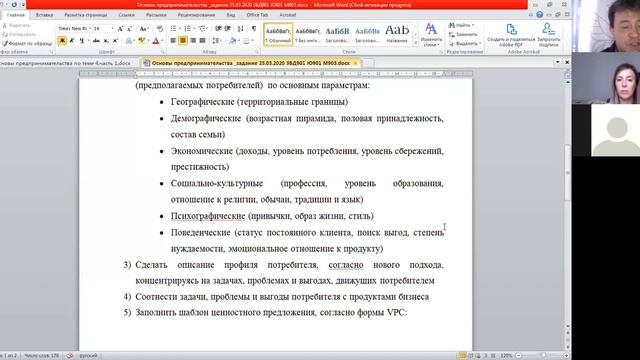Toggle show paragraph marks (¶)

[253, 29]
